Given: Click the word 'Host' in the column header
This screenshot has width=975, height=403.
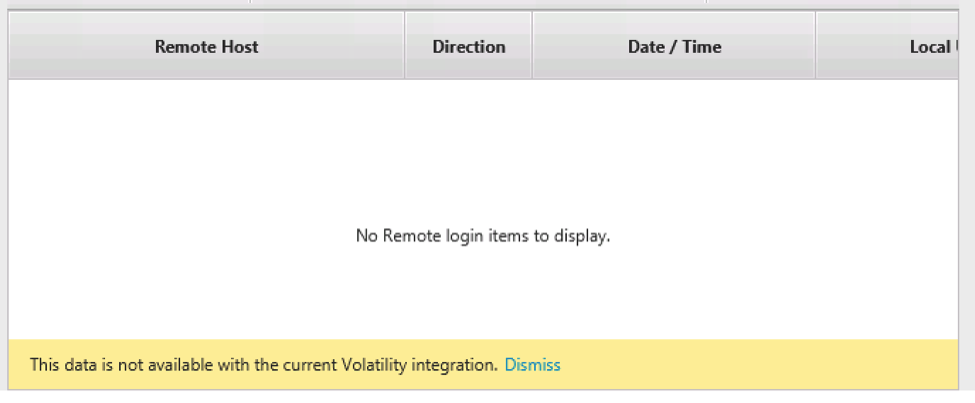Looking at the screenshot, I should (239, 47).
